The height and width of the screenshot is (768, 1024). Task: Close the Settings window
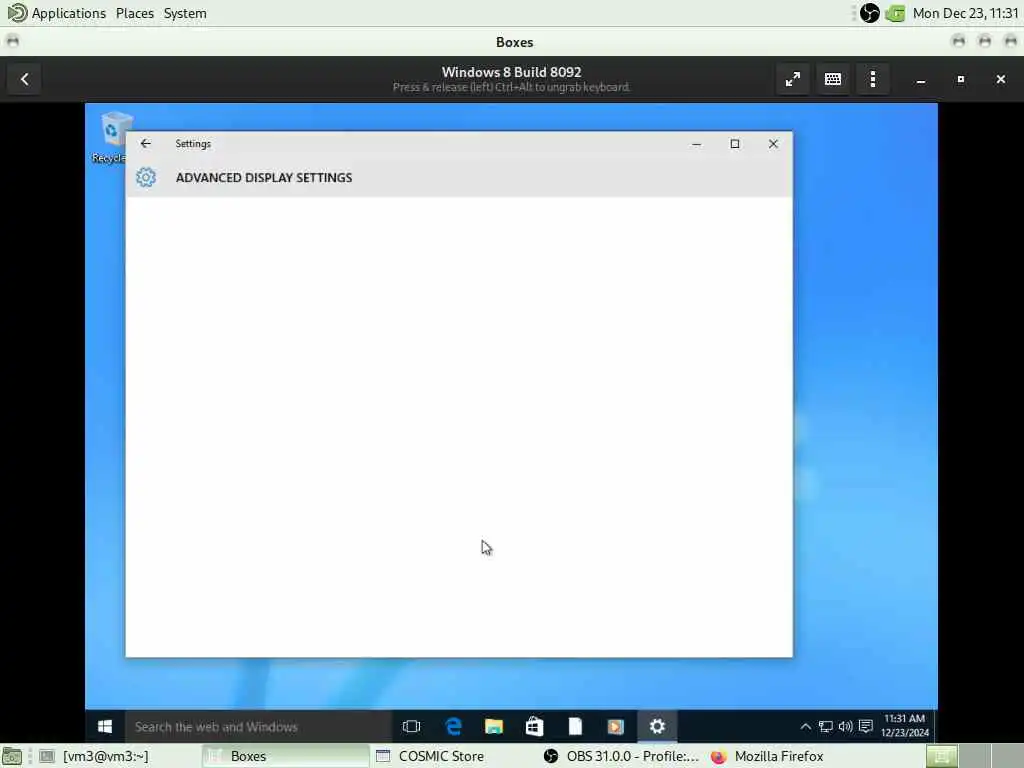tap(773, 144)
